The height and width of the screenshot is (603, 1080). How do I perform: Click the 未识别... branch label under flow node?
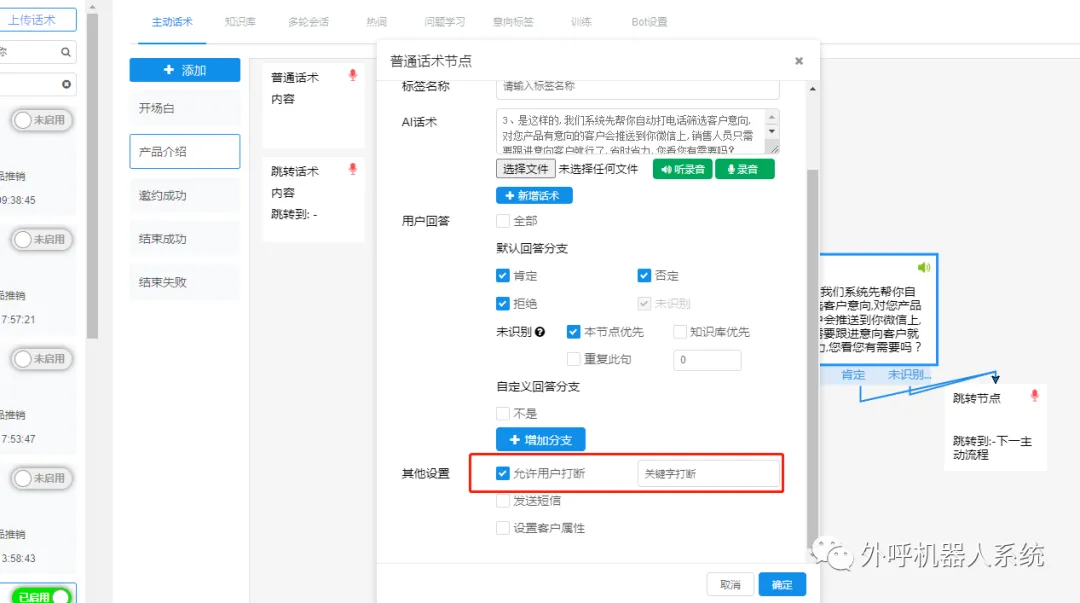(x=909, y=374)
